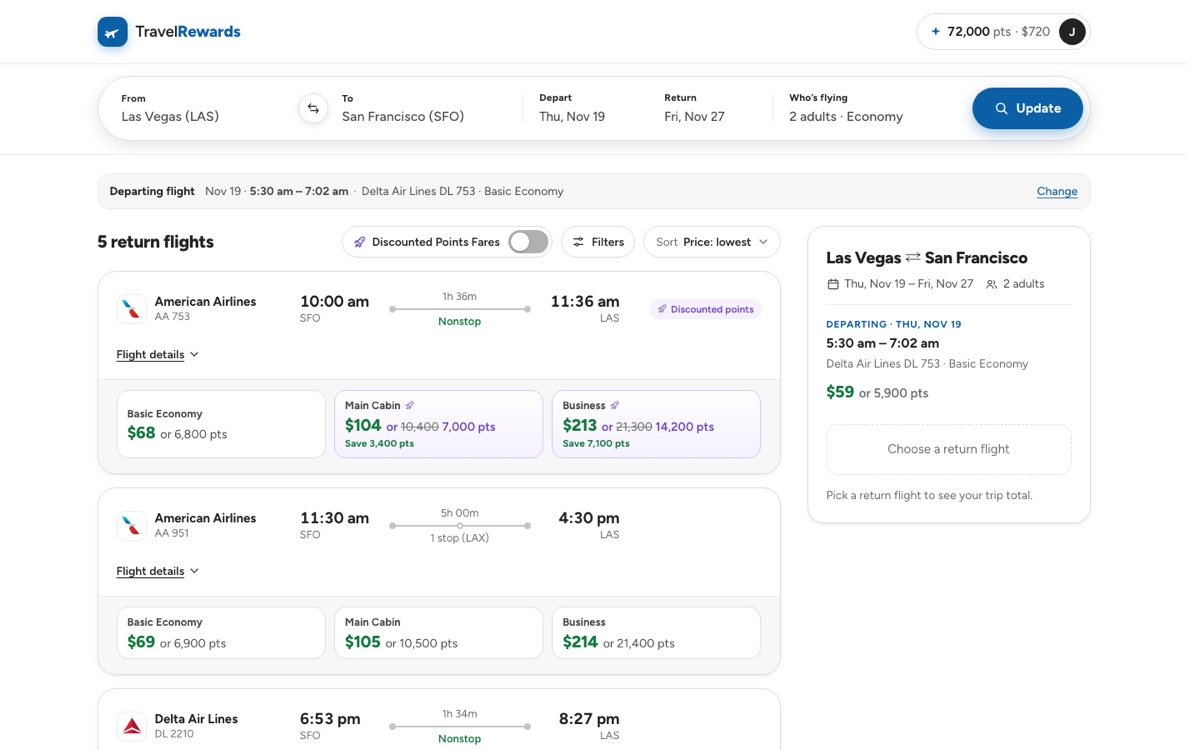The width and height of the screenshot is (1200, 750).
Task: Click the calendar icon in trip summary
Action: [833, 284]
